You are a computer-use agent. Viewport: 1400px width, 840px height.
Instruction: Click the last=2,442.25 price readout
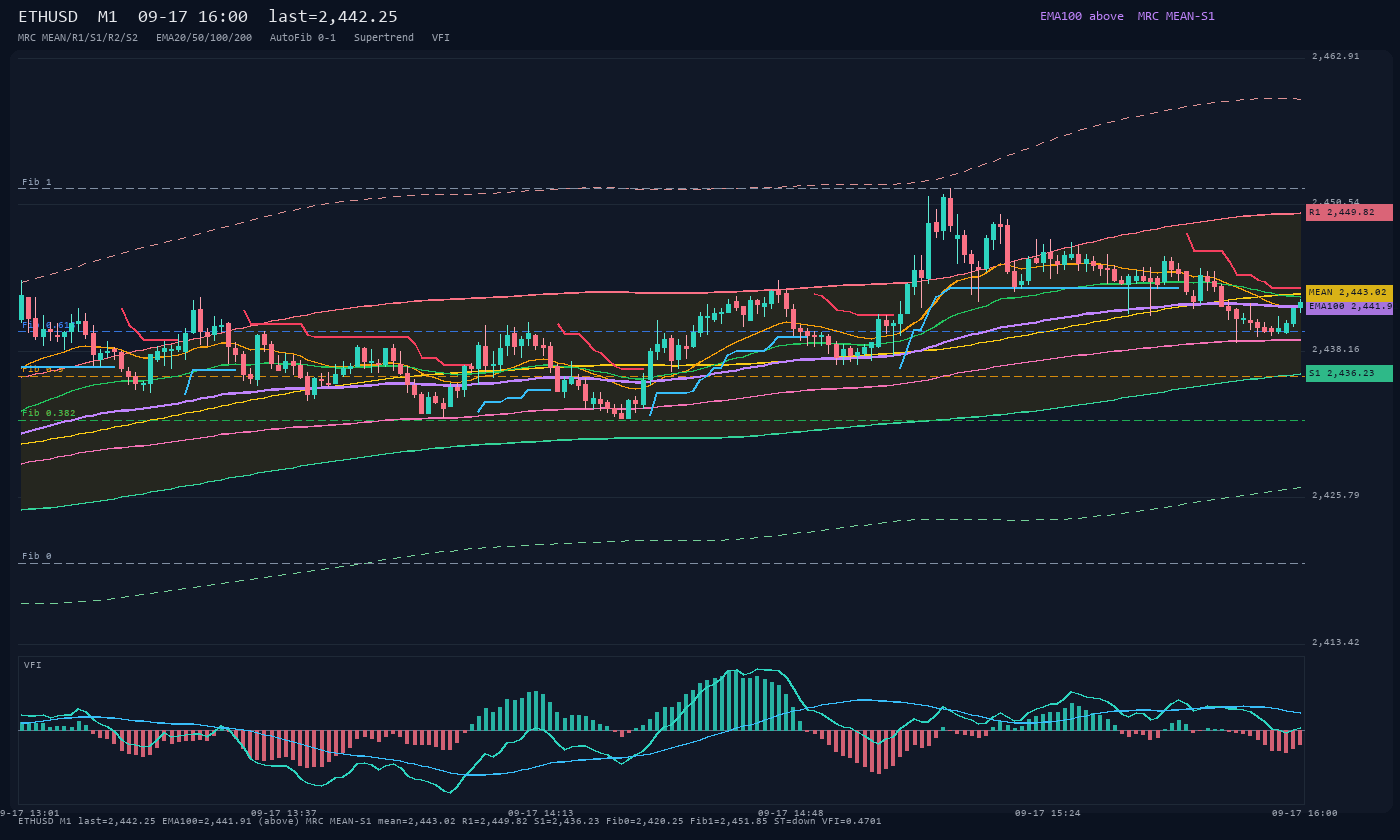(x=333, y=17)
